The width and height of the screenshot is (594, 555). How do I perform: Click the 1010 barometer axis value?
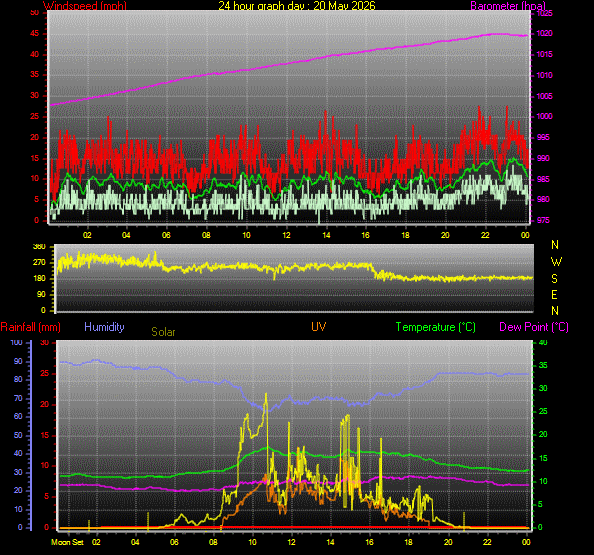544,75
